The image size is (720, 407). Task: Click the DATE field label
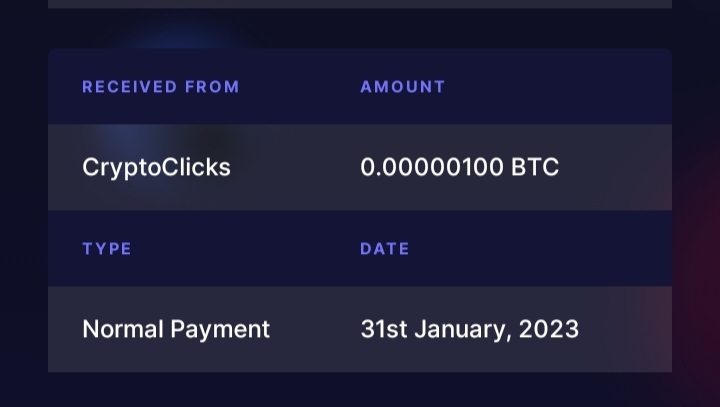[385, 249]
